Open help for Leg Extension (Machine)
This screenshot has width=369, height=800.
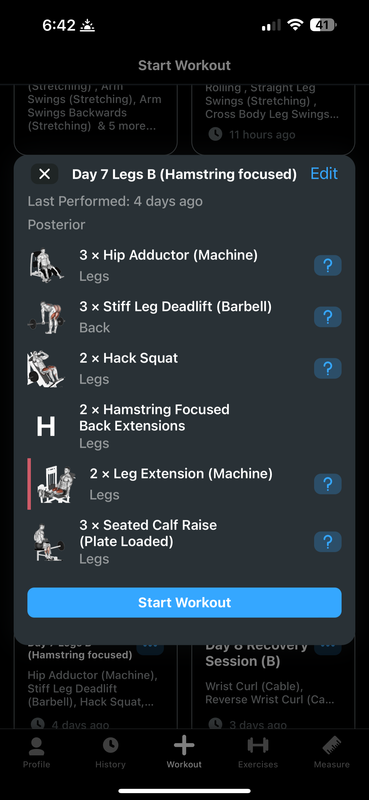[328, 484]
